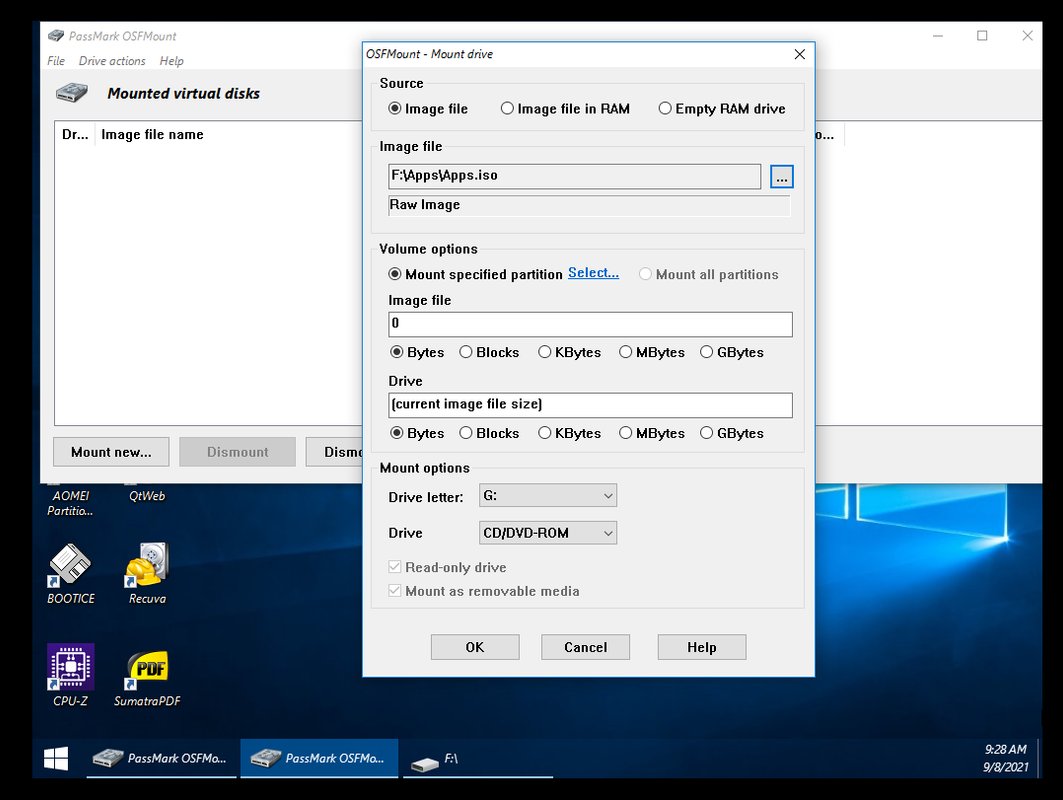Select Empty RAM drive source option

click(x=722, y=108)
